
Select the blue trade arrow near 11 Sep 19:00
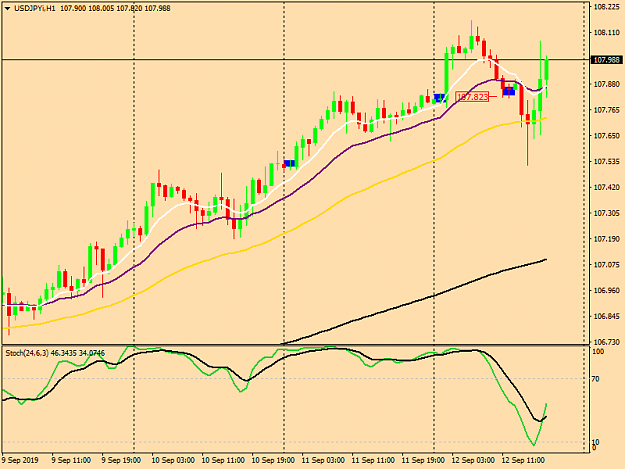[439, 98]
